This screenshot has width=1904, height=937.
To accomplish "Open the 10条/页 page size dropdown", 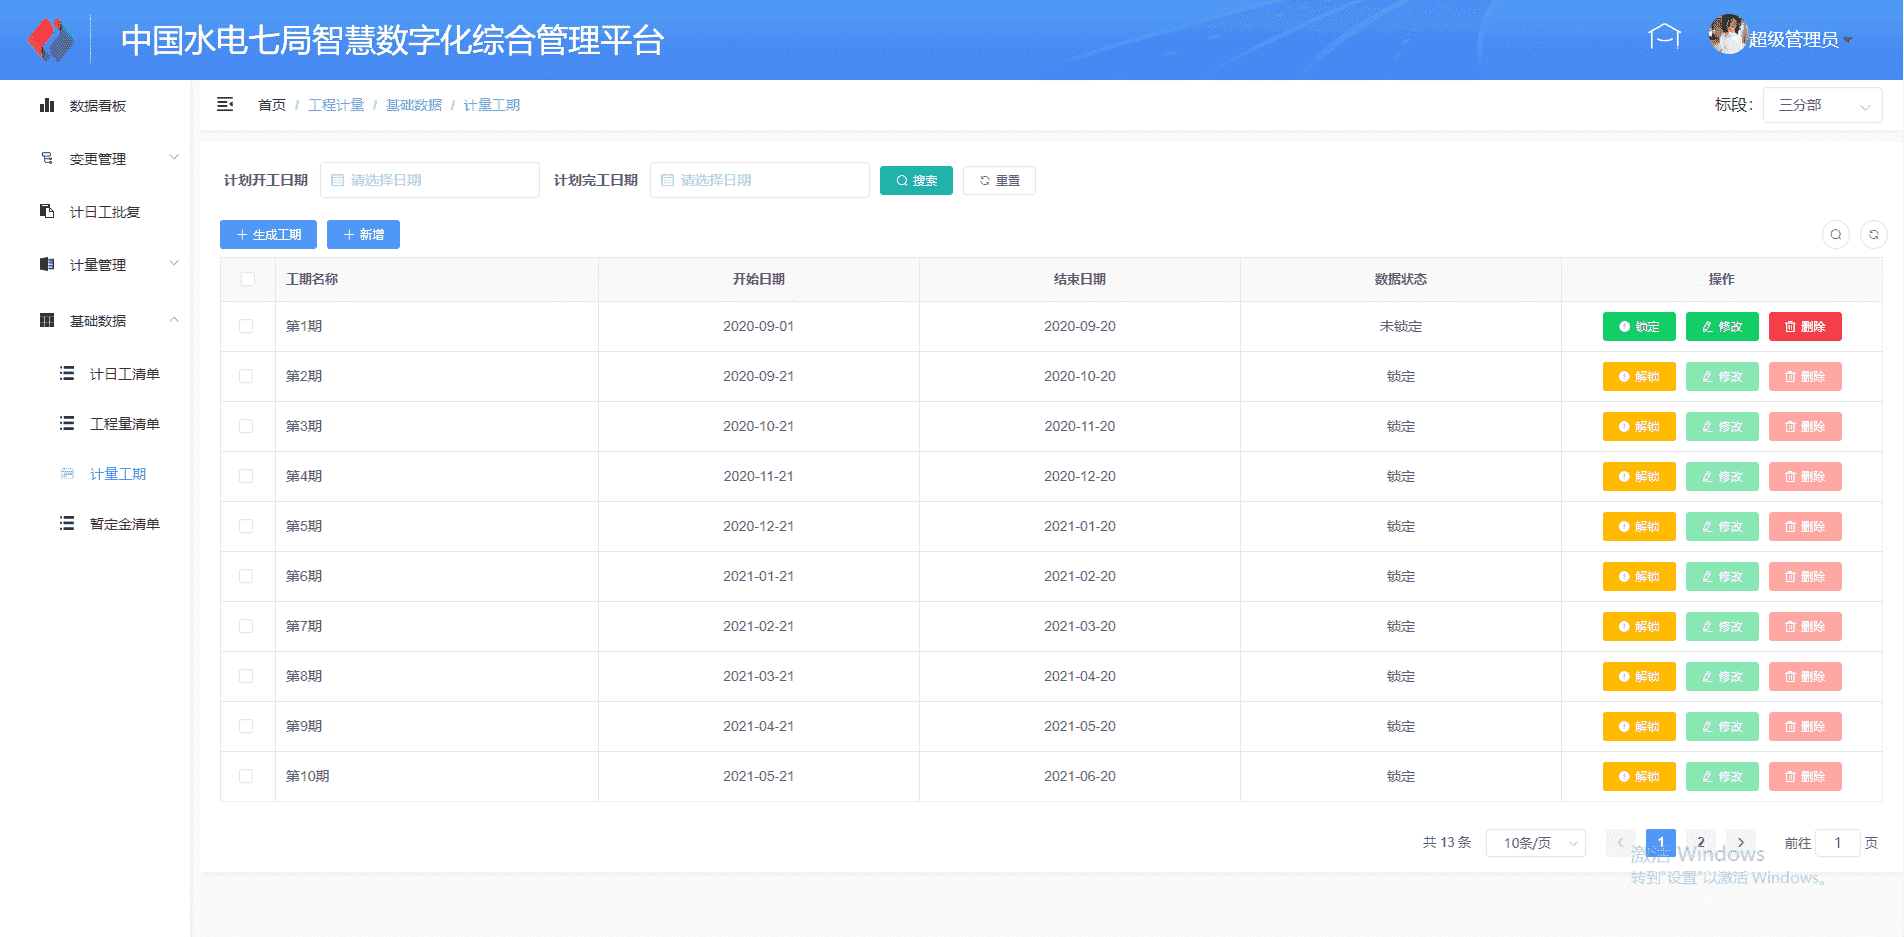I will pyautogui.click(x=1535, y=844).
